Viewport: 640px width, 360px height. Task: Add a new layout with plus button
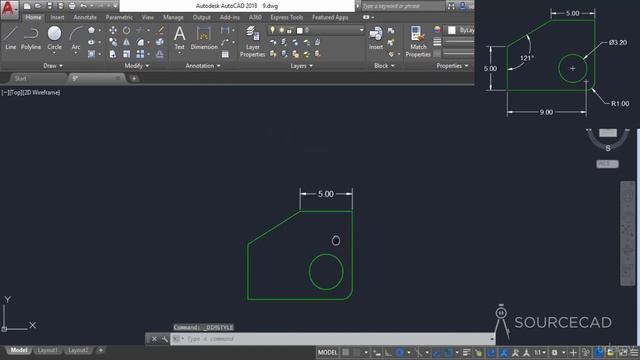100,350
